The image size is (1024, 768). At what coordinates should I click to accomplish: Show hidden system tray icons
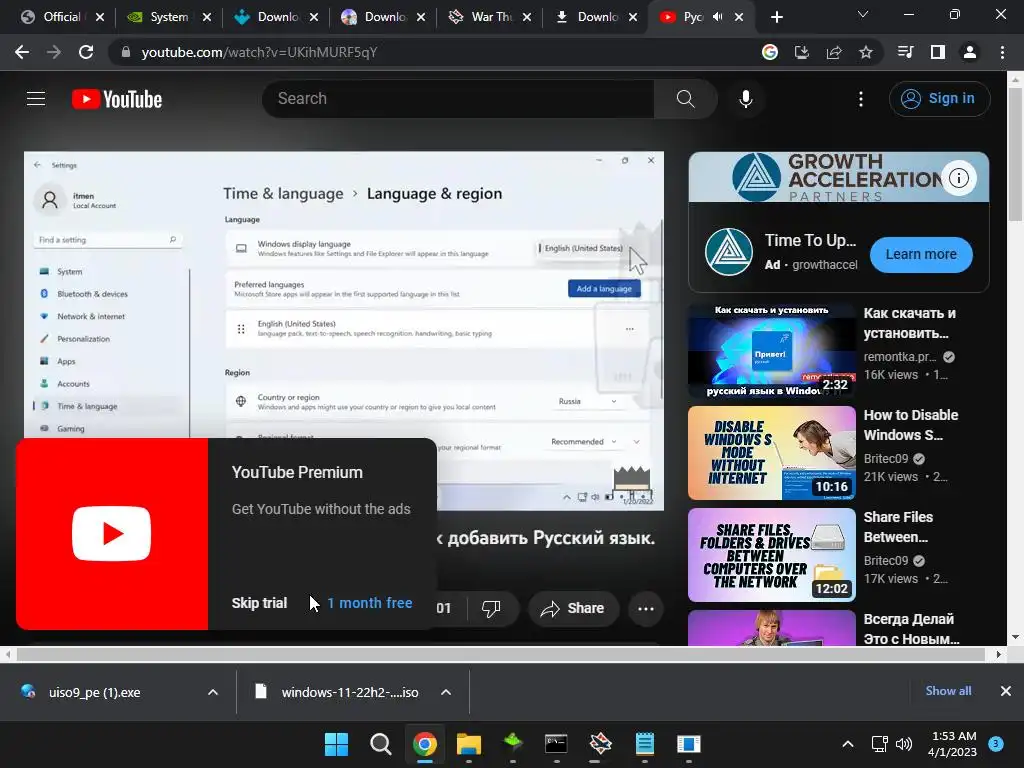pyautogui.click(x=848, y=744)
